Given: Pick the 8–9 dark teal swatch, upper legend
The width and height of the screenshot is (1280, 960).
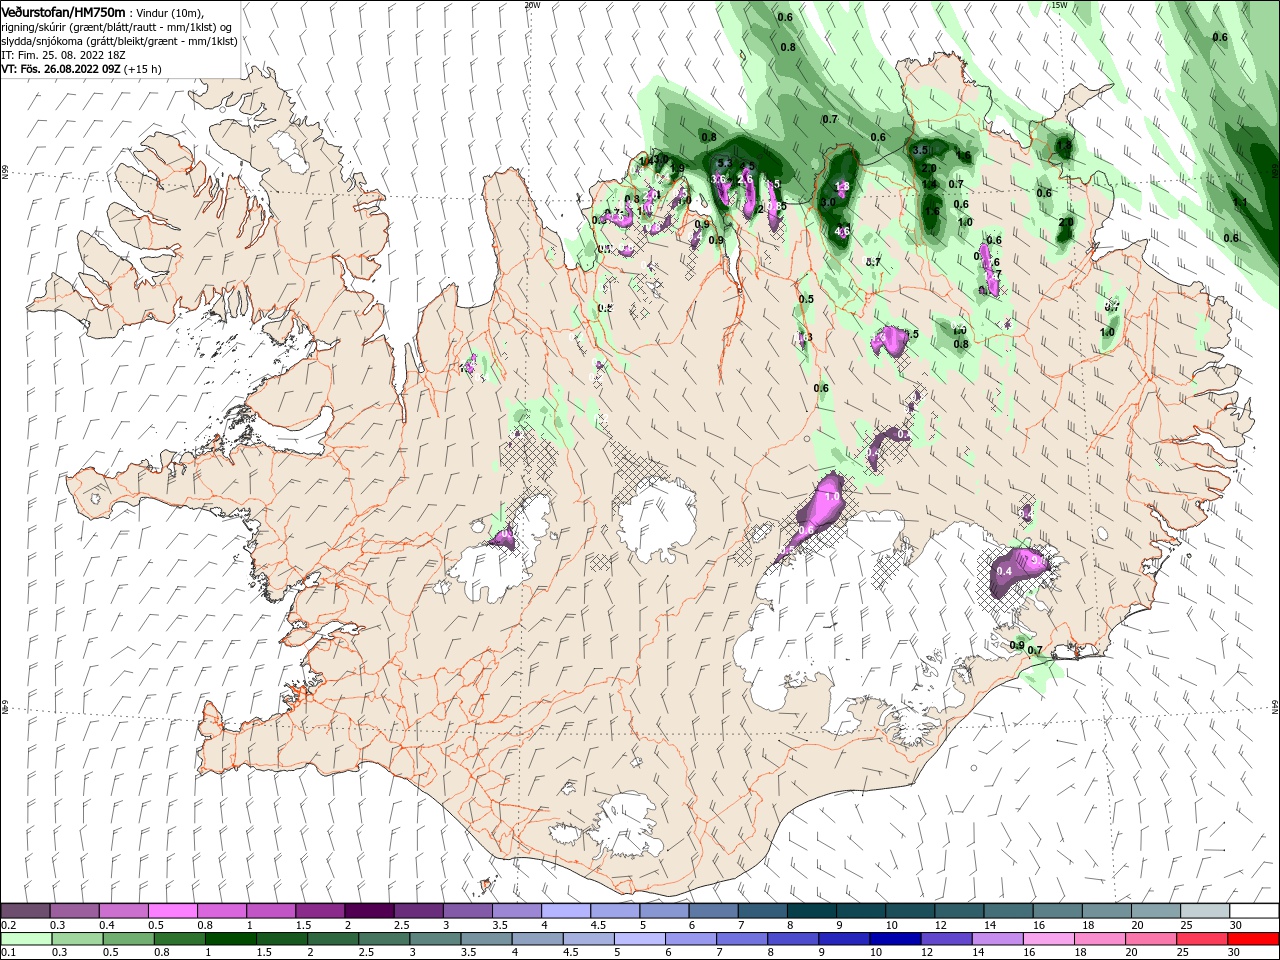Looking at the screenshot, I should point(812,911).
